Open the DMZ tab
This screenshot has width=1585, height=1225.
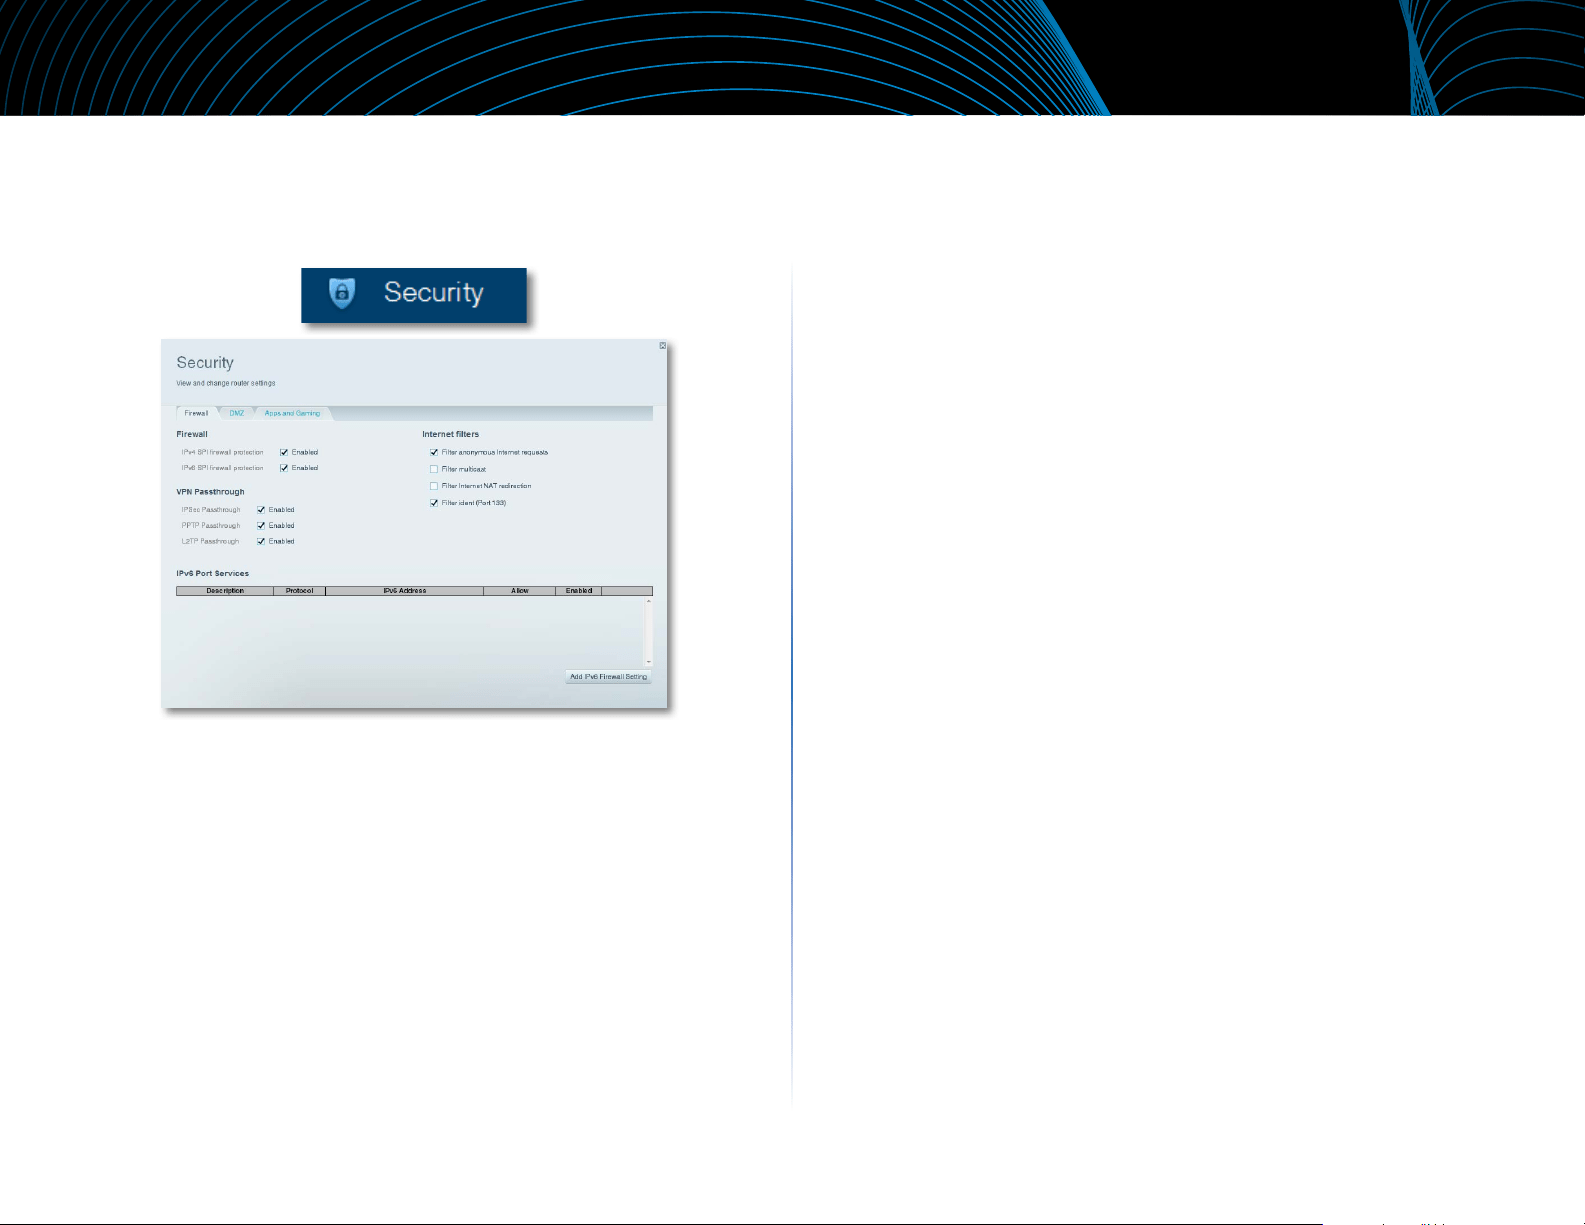237,413
